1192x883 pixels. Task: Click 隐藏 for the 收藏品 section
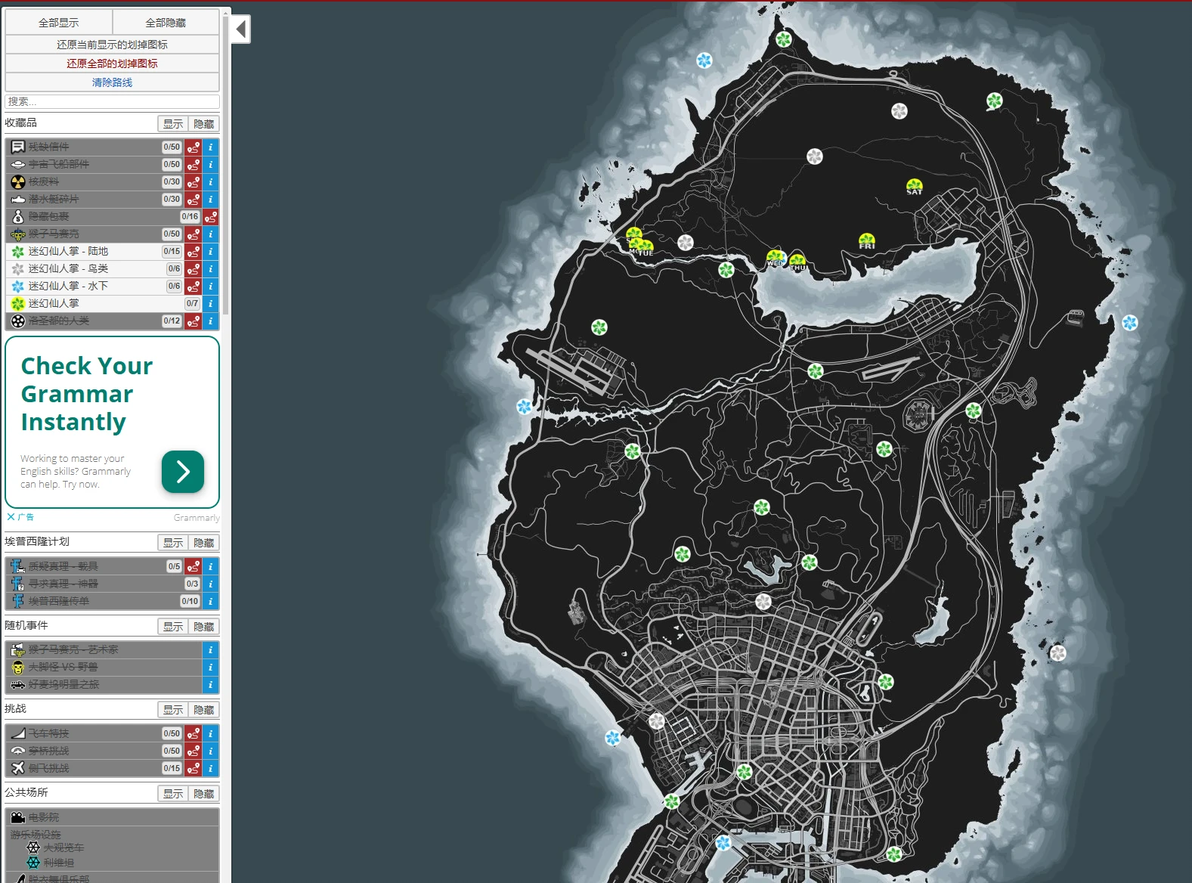point(204,124)
